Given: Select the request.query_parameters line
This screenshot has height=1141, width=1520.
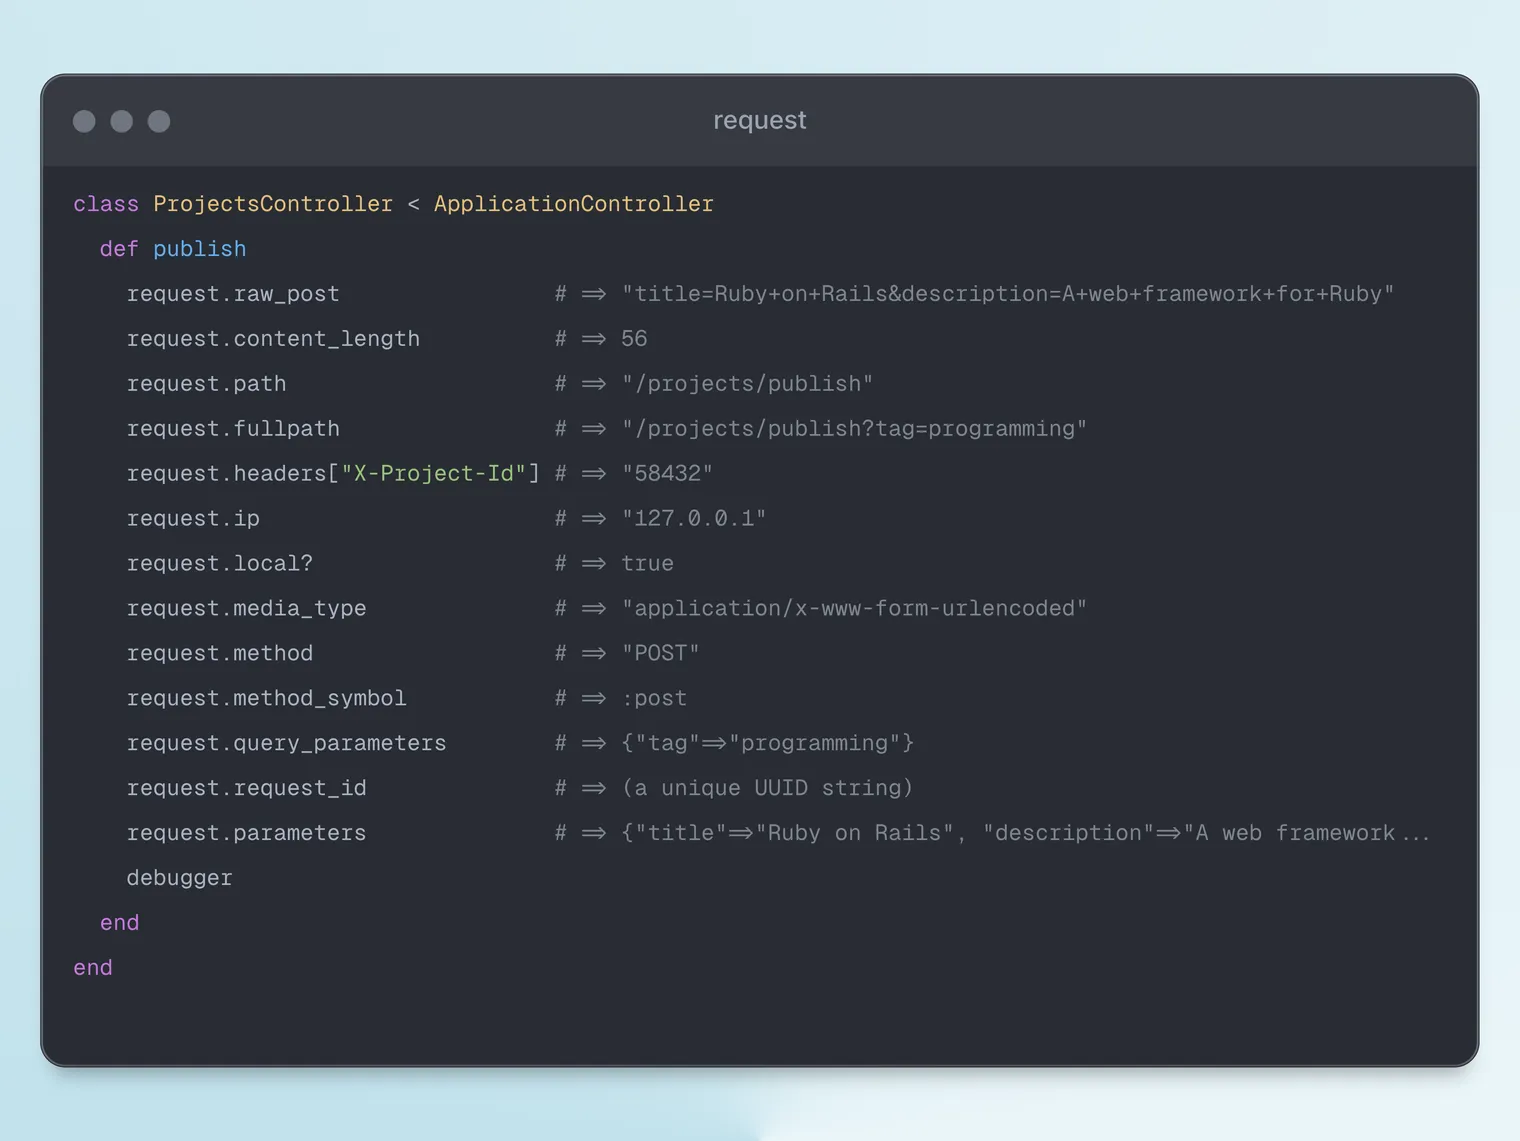Looking at the screenshot, I should point(287,742).
